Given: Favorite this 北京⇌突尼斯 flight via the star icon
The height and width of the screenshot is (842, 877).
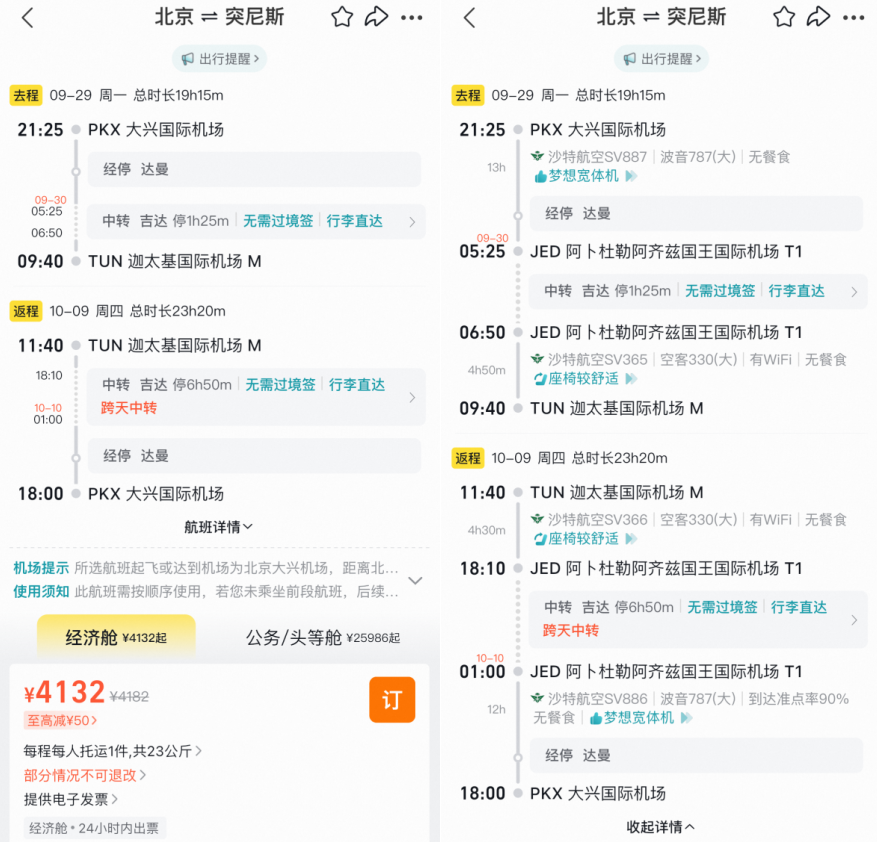Looking at the screenshot, I should [x=341, y=17].
